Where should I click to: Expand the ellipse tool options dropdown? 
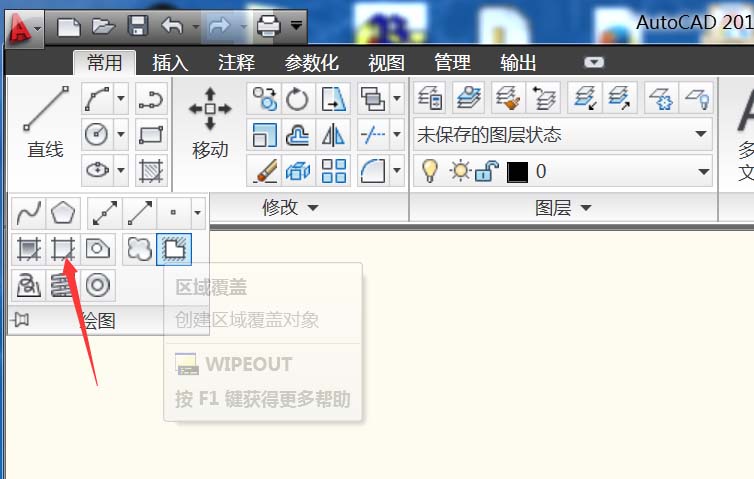click(x=121, y=170)
